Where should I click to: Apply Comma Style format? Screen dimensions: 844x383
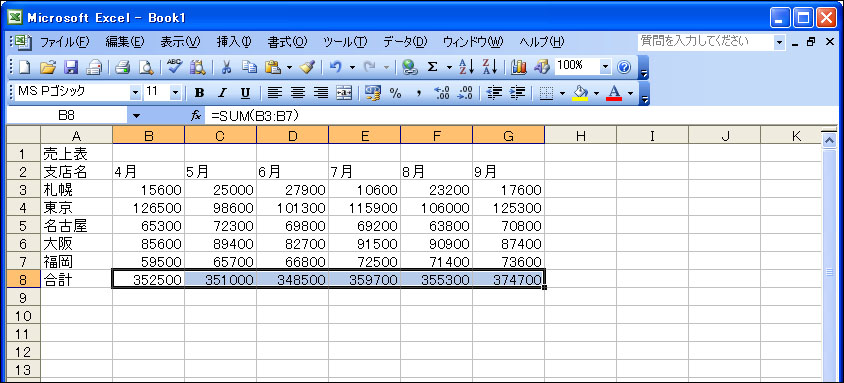(x=418, y=93)
